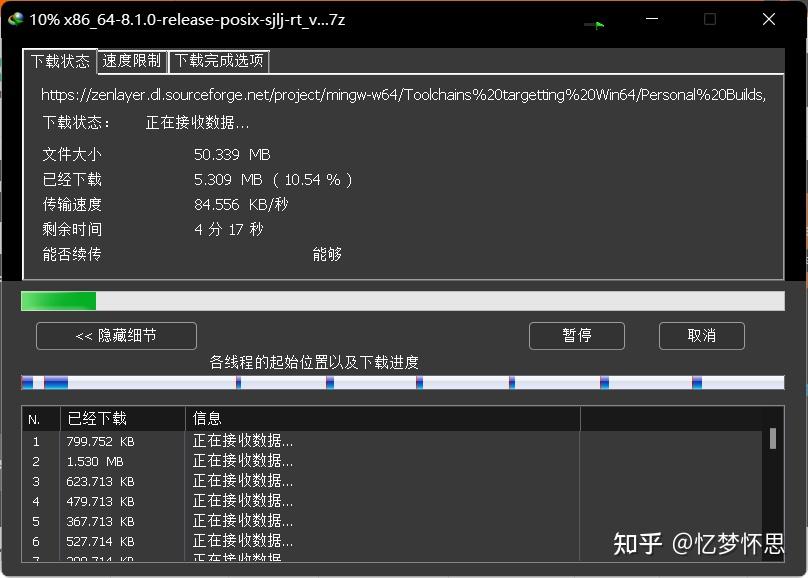
Task: Click the << 隐藏细节 button to collapse details
Action: tap(115, 335)
